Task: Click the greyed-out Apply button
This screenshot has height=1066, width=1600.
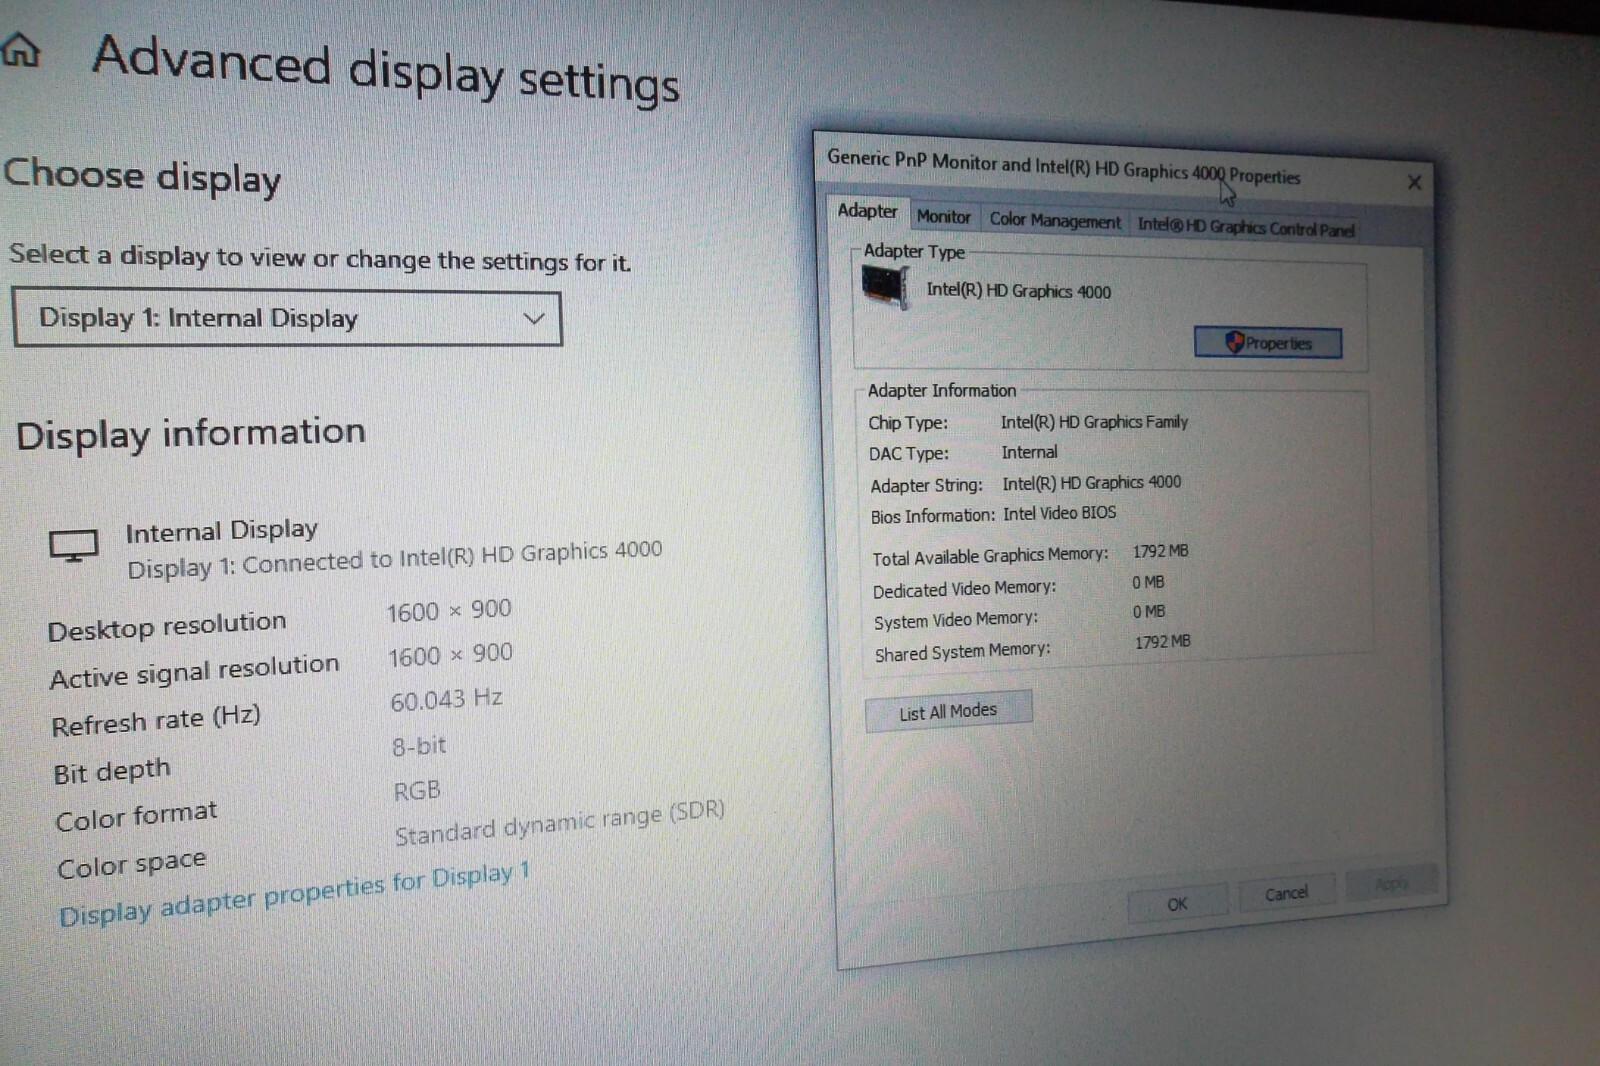Action: [x=1391, y=883]
